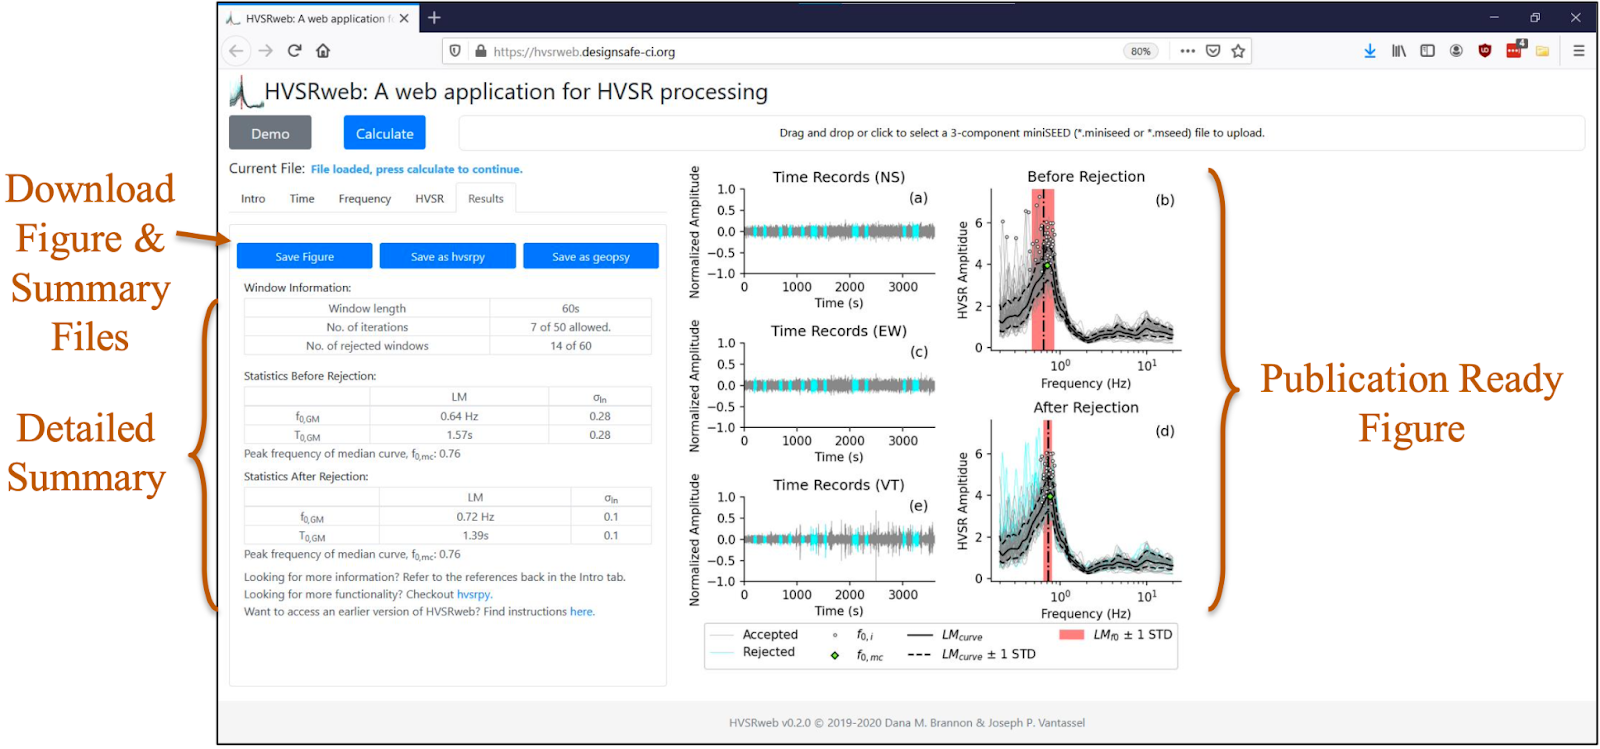The image size is (1600, 749).
Task: Open the Firefox hamburger menu
Action: pyautogui.click(x=1578, y=51)
